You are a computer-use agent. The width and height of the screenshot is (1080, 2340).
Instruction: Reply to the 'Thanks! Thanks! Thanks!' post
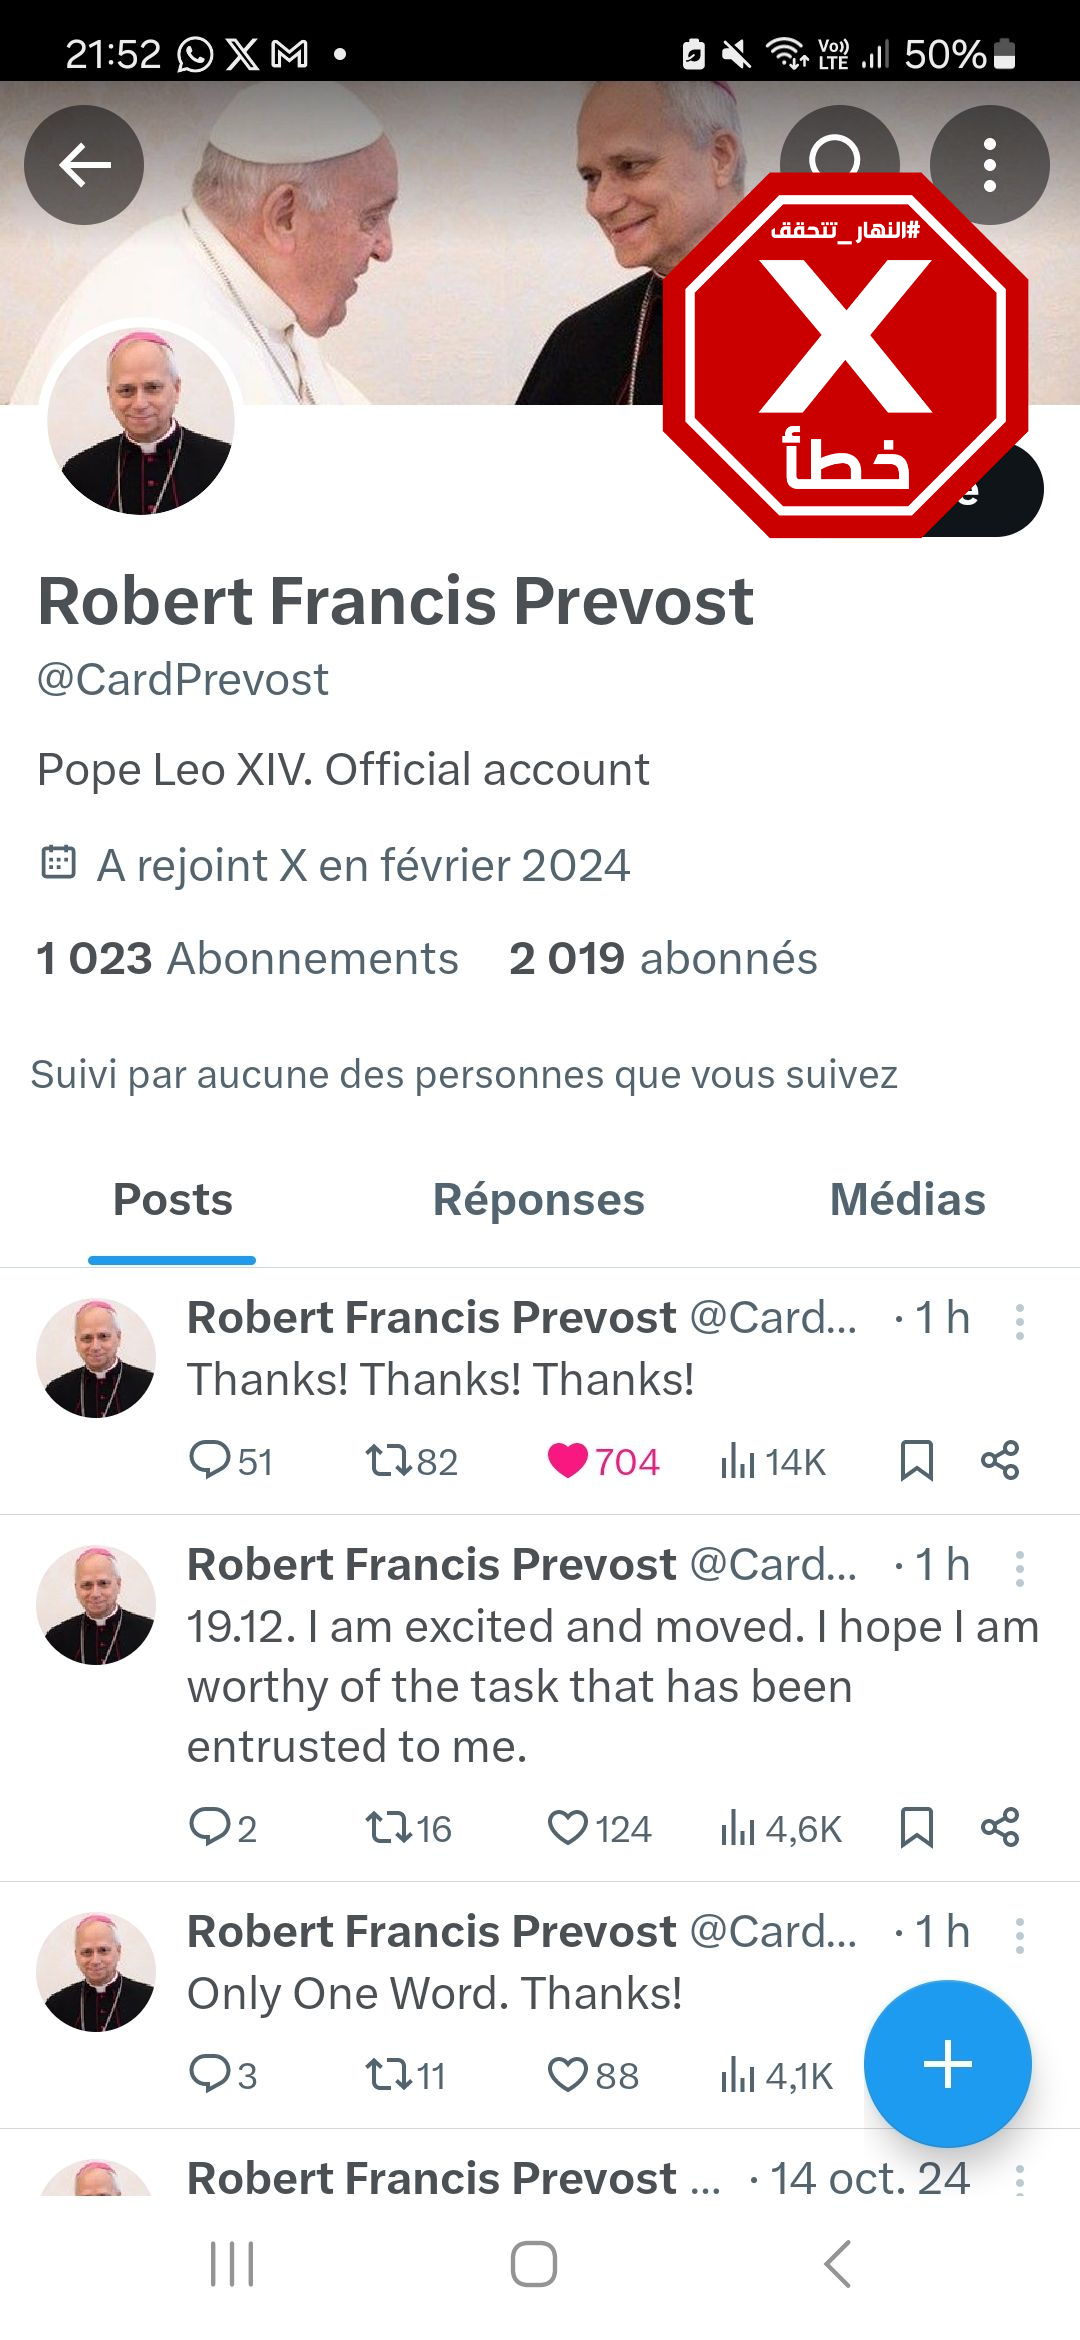(x=210, y=1461)
